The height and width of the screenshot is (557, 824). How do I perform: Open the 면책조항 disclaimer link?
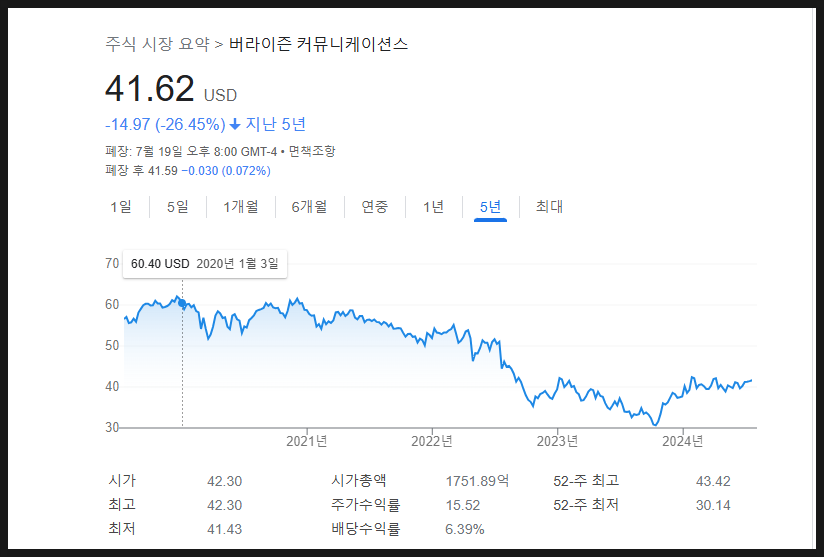[x=312, y=151]
